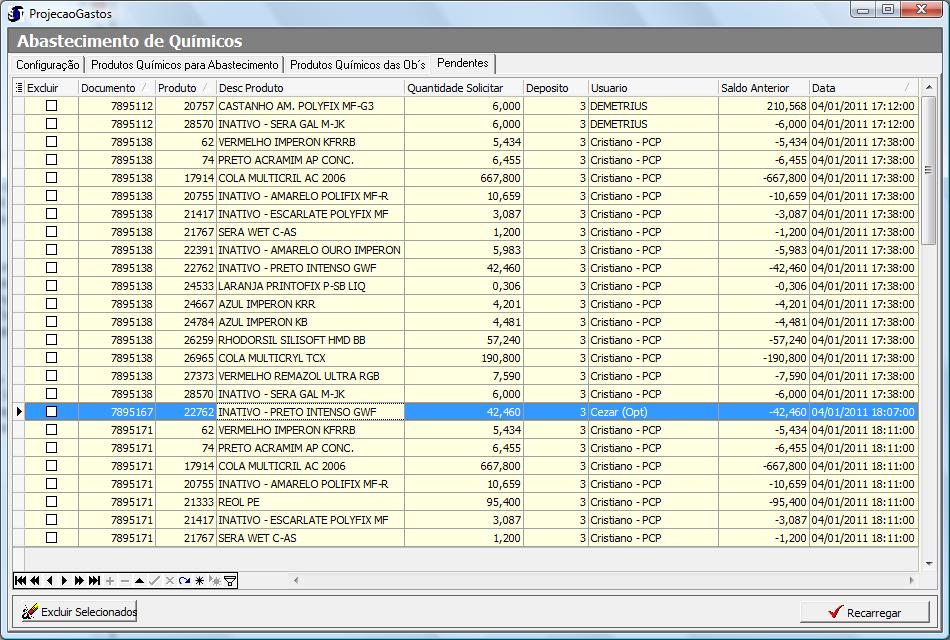Tick Excluir box for COLA MULTICRYL TCX
The image size is (950, 640).
point(52,358)
